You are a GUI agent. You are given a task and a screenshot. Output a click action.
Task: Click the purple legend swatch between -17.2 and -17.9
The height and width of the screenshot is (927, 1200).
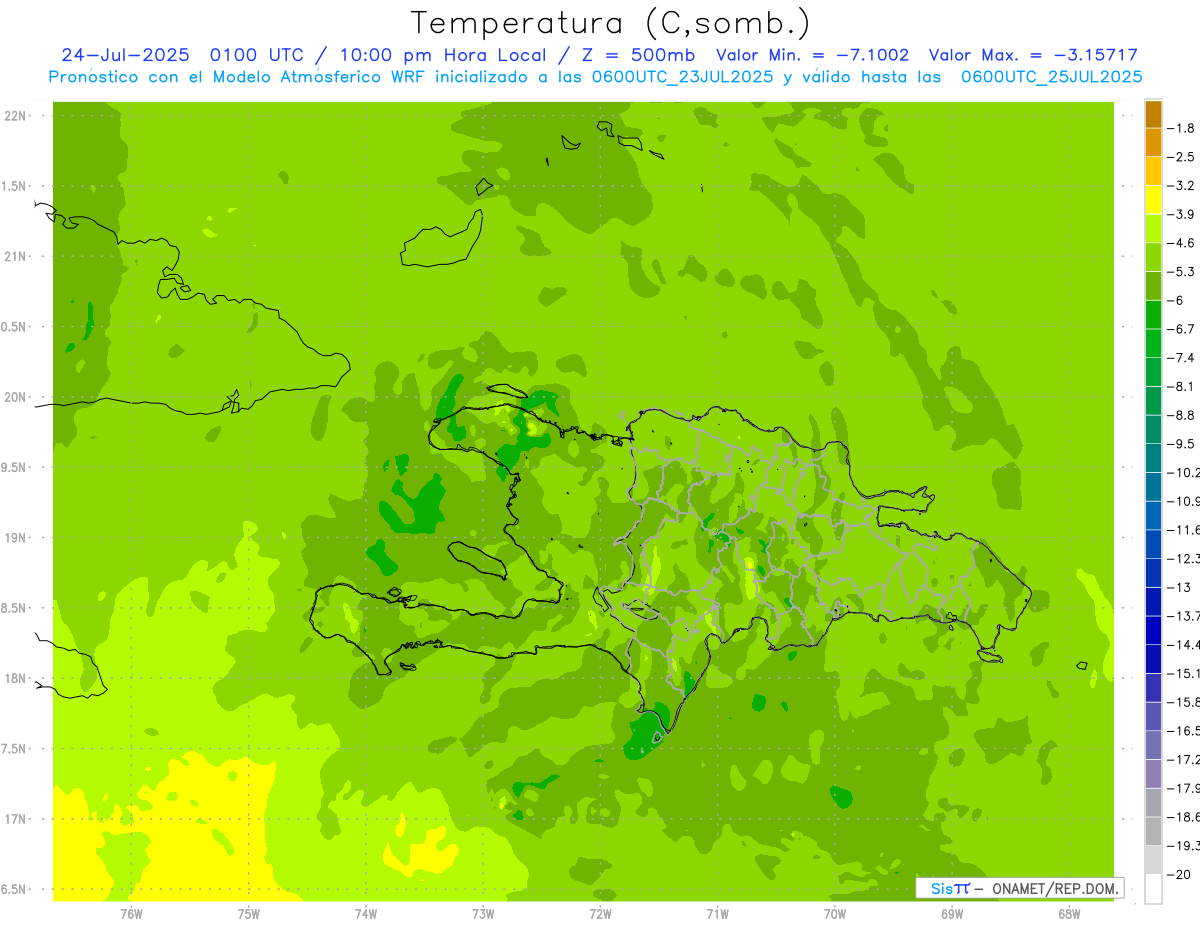coord(1153,774)
